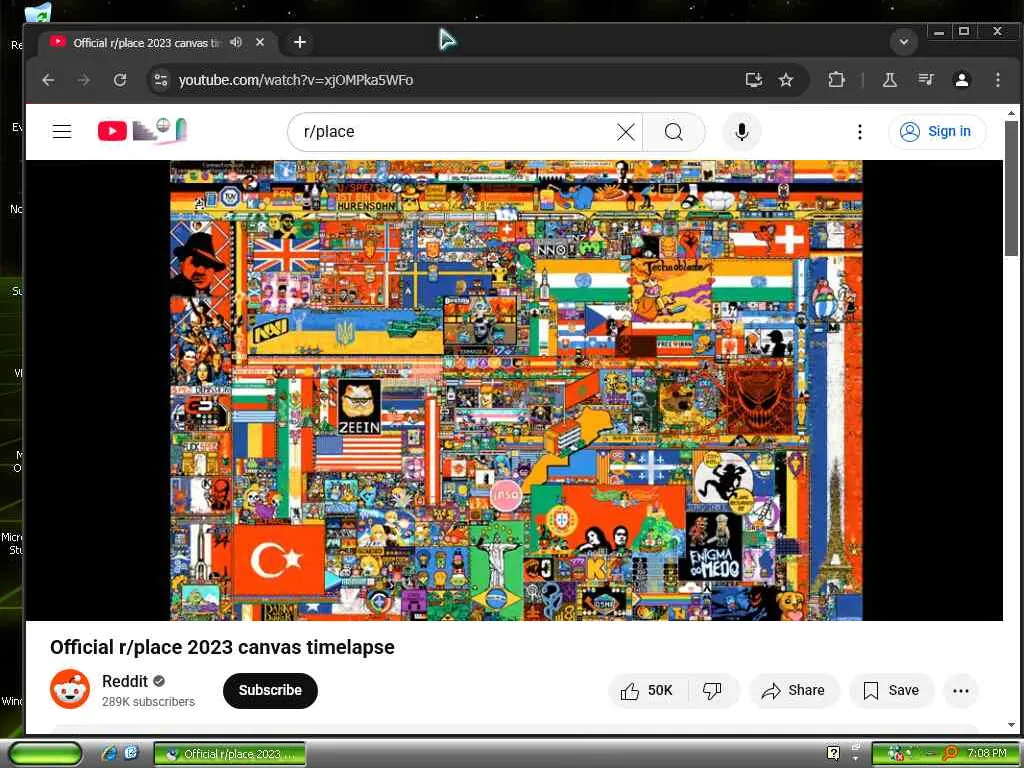Click the 289K subscribers text

[x=148, y=701]
